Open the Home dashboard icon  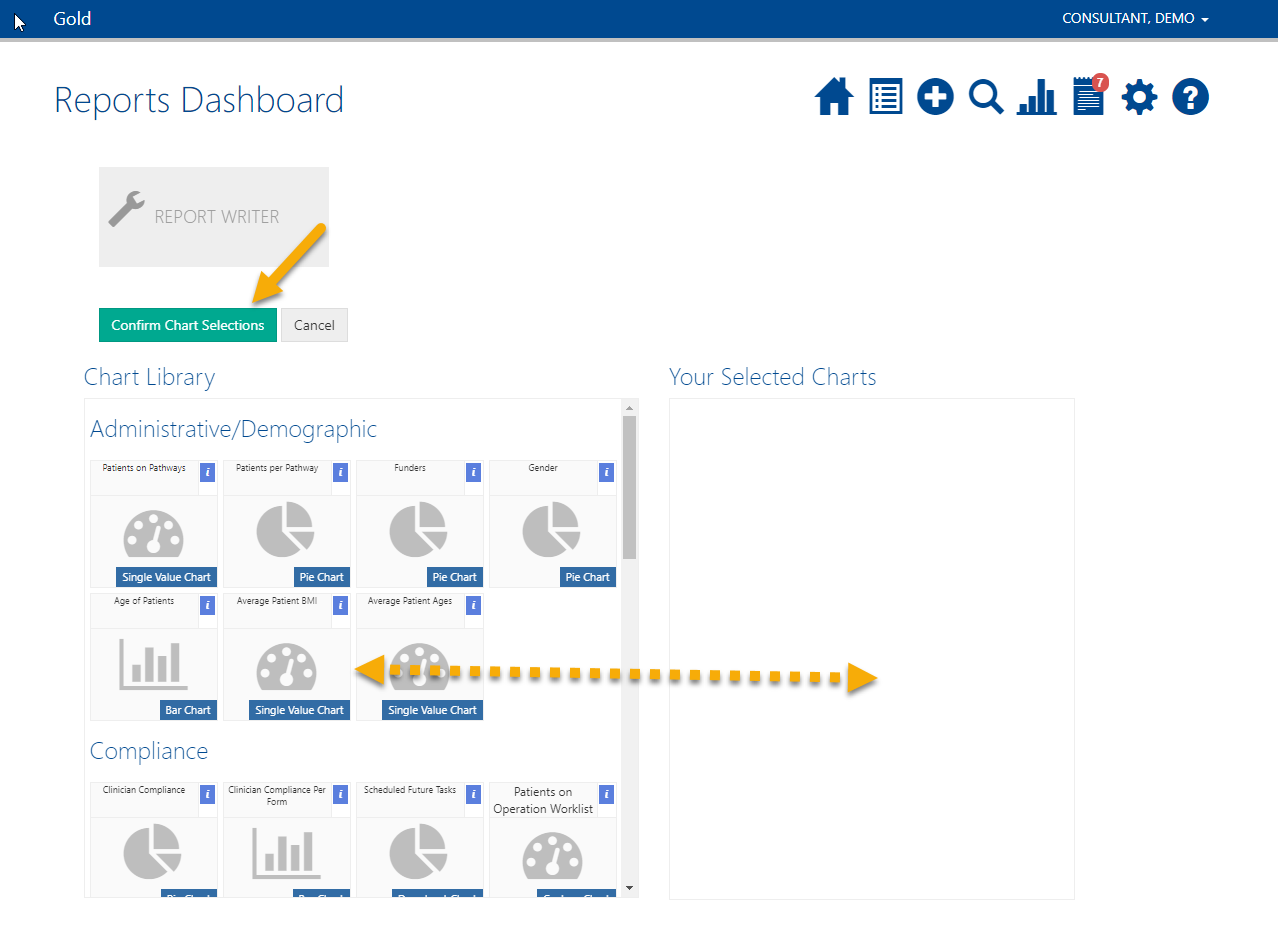pyautogui.click(x=834, y=97)
